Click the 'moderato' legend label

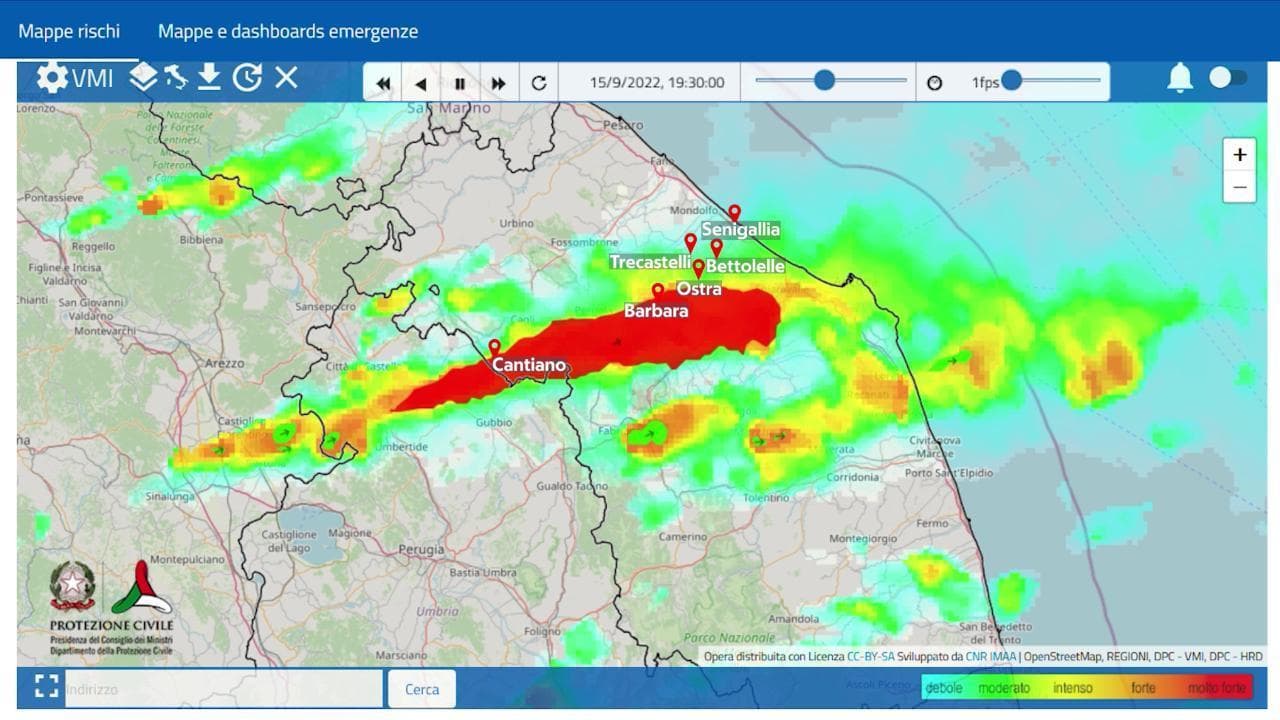(1004, 688)
